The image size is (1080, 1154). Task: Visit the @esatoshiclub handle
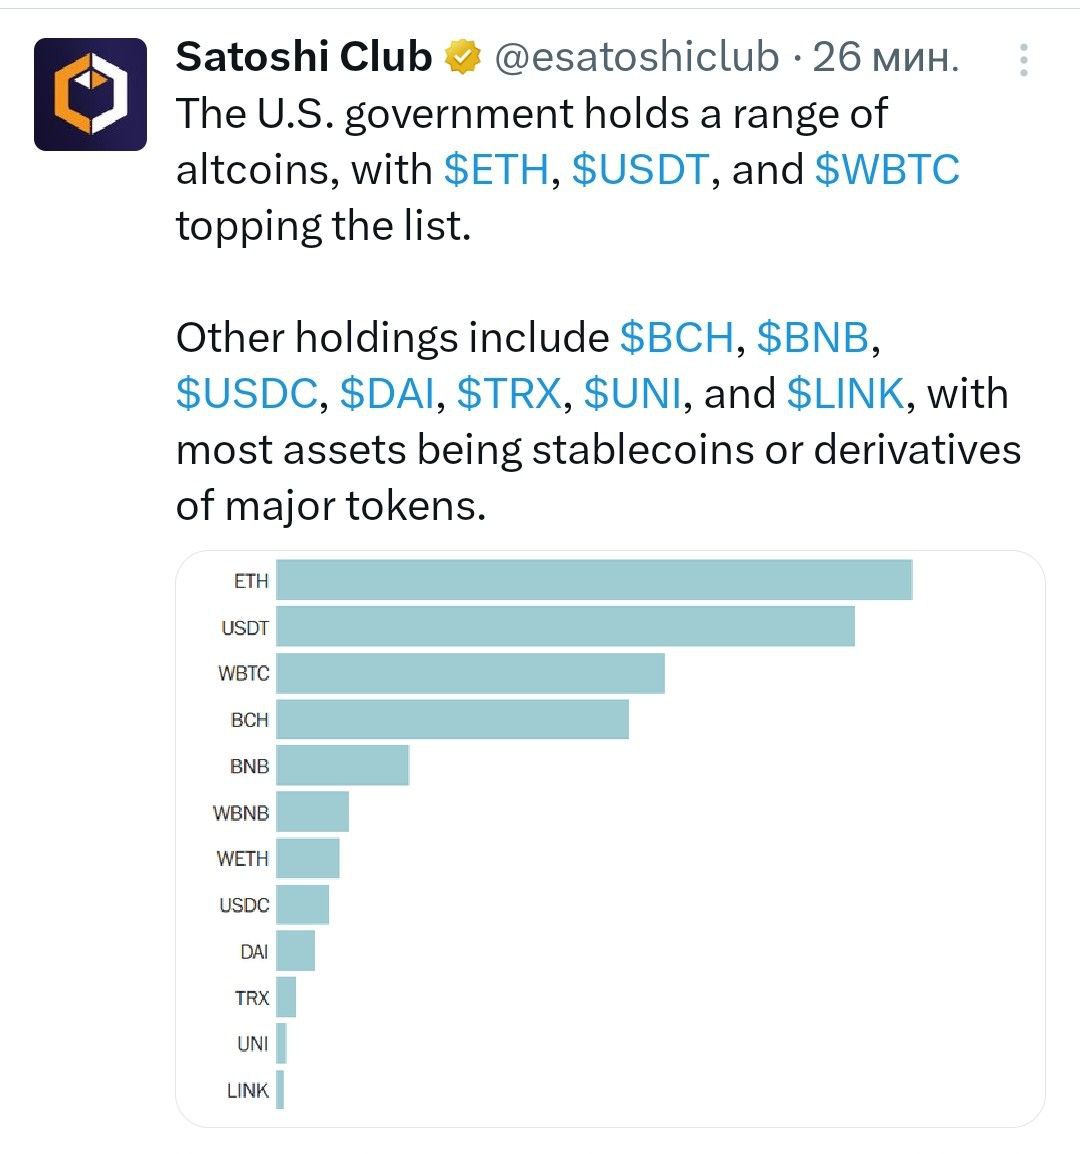point(636,57)
